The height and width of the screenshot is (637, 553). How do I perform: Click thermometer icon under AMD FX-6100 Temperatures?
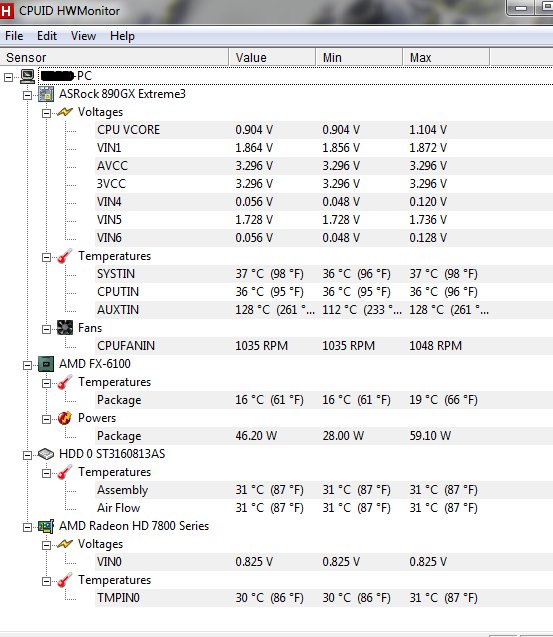(x=65, y=382)
